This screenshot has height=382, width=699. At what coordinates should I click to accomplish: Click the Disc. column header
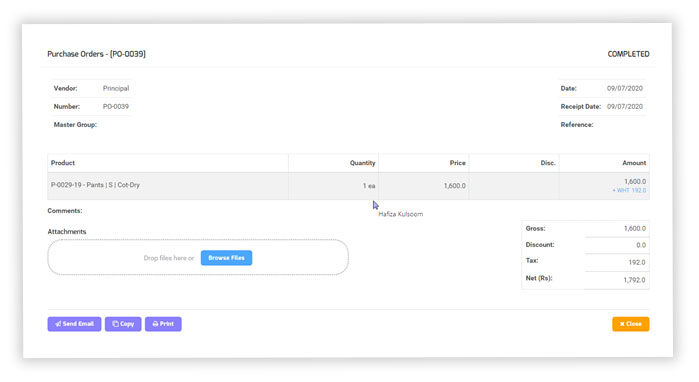[x=548, y=163]
